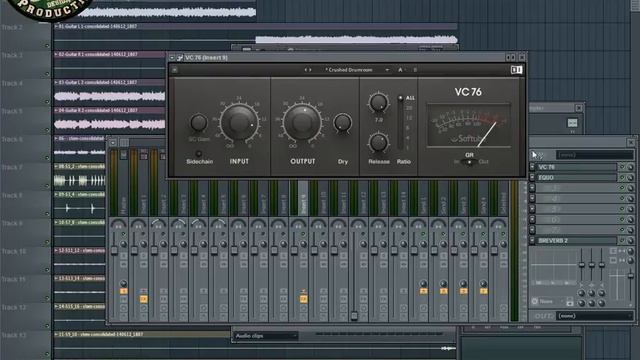Click the SC Gain knob
Image resolution: width=640 pixels, height=360 pixels.
point(199,122)
